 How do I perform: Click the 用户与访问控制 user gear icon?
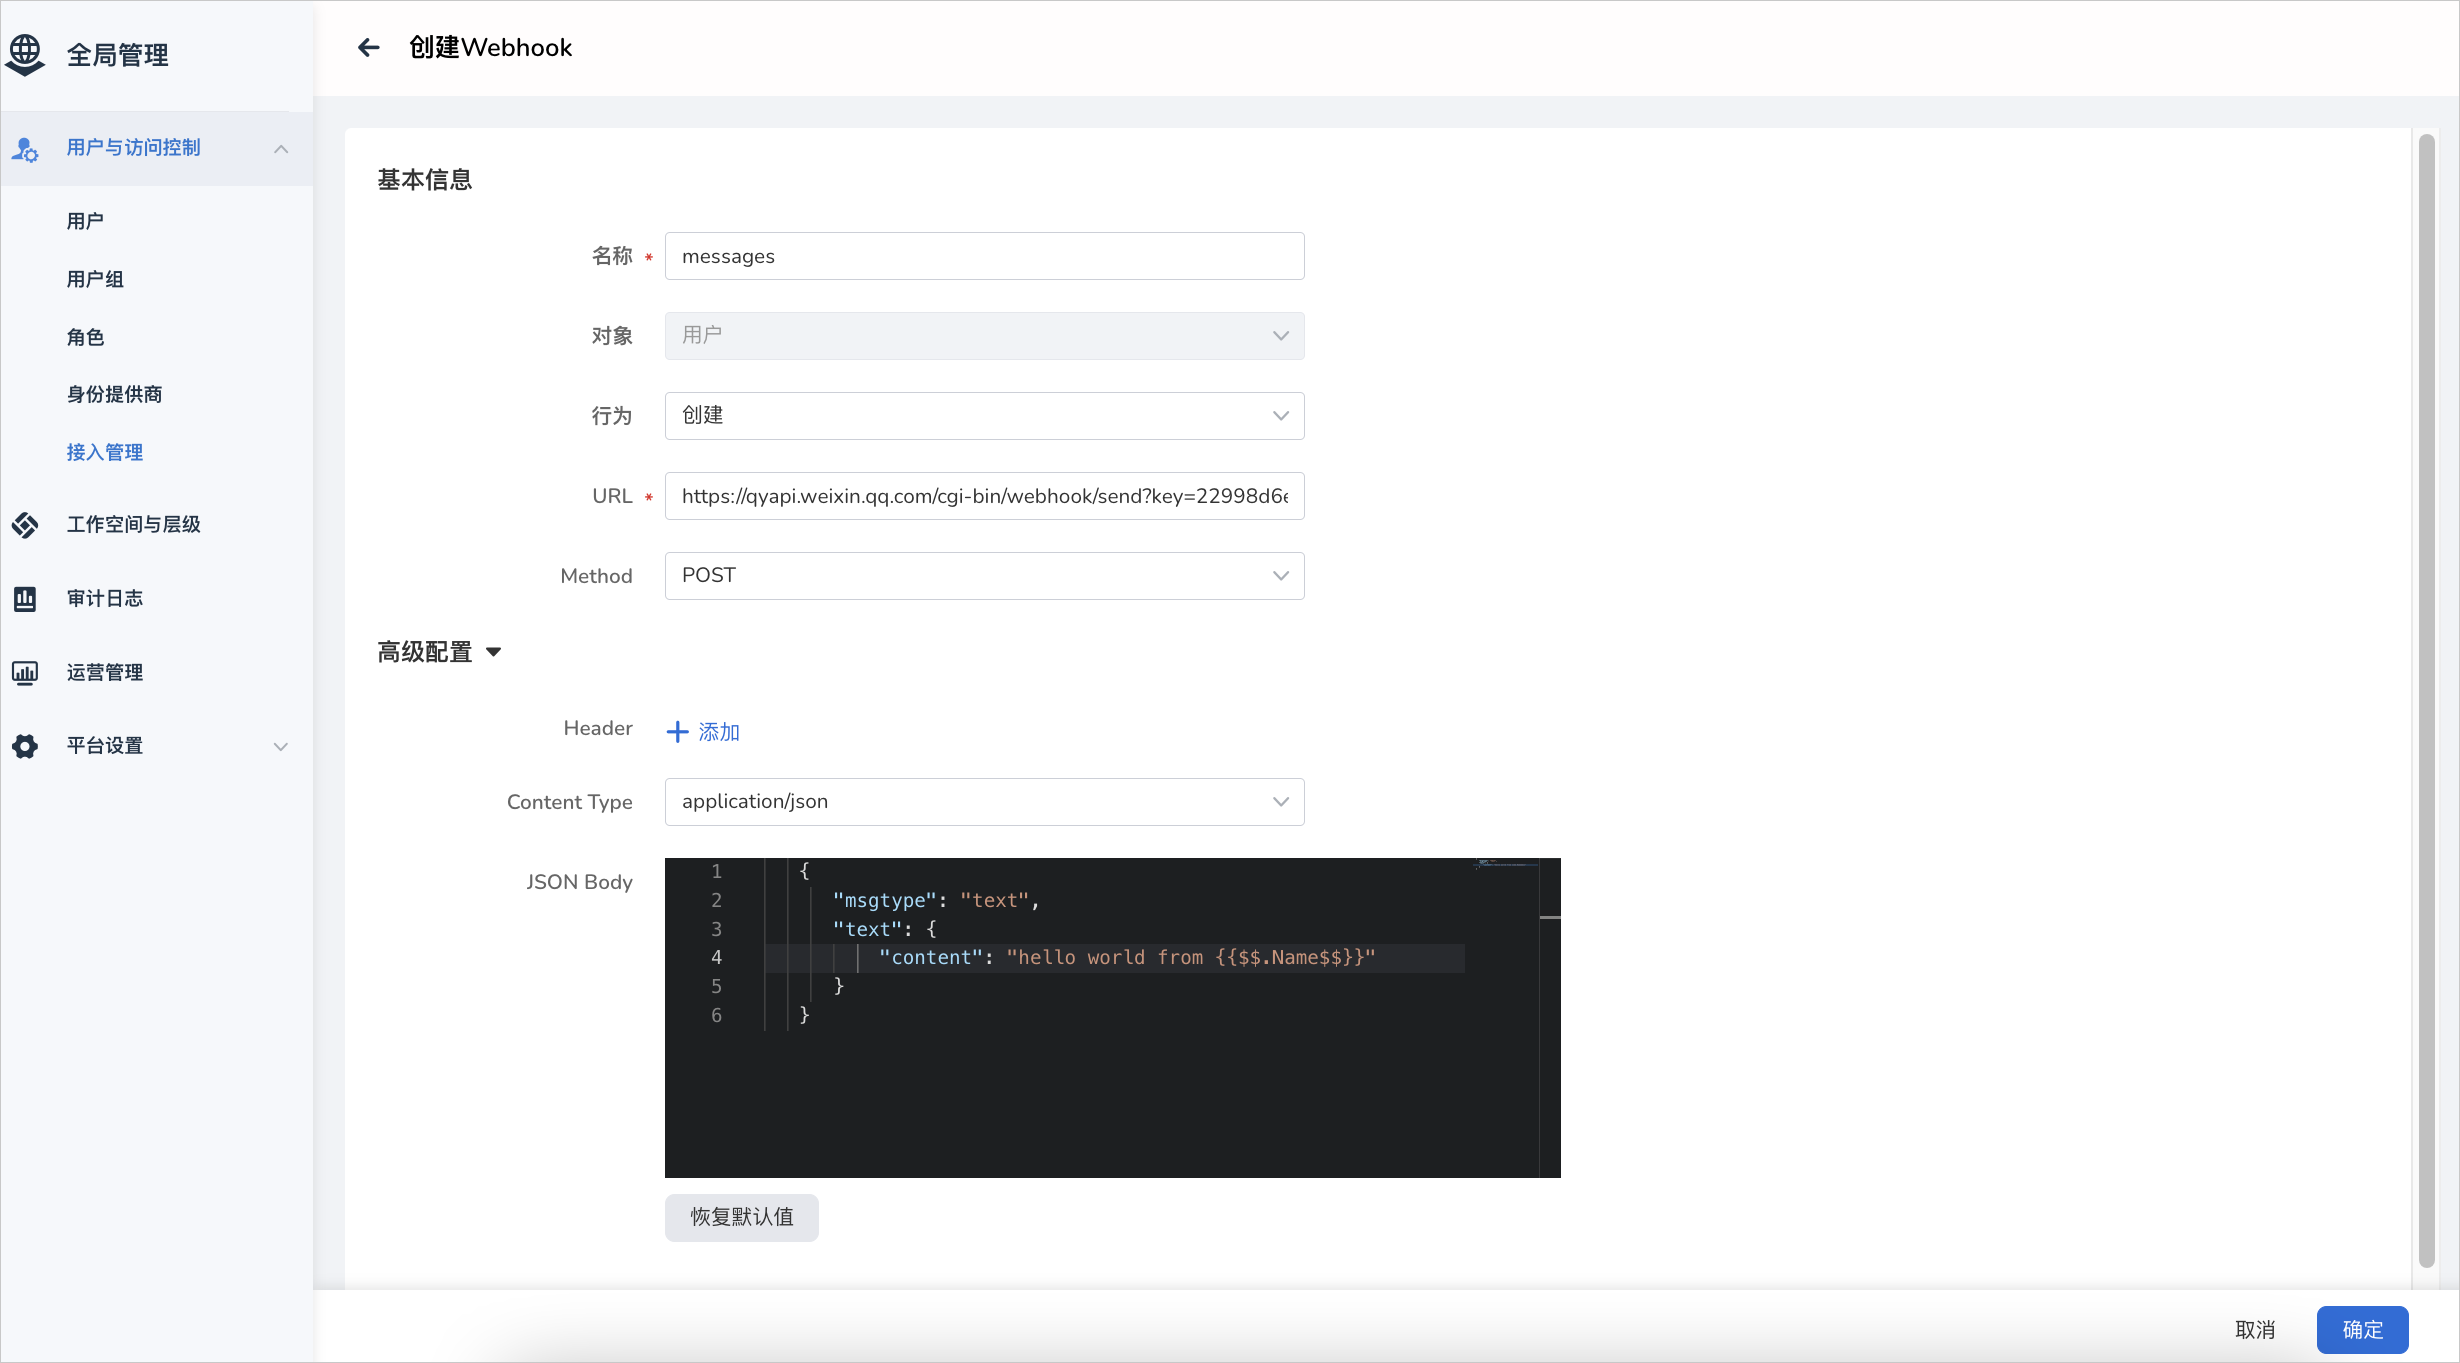point(25,149)
